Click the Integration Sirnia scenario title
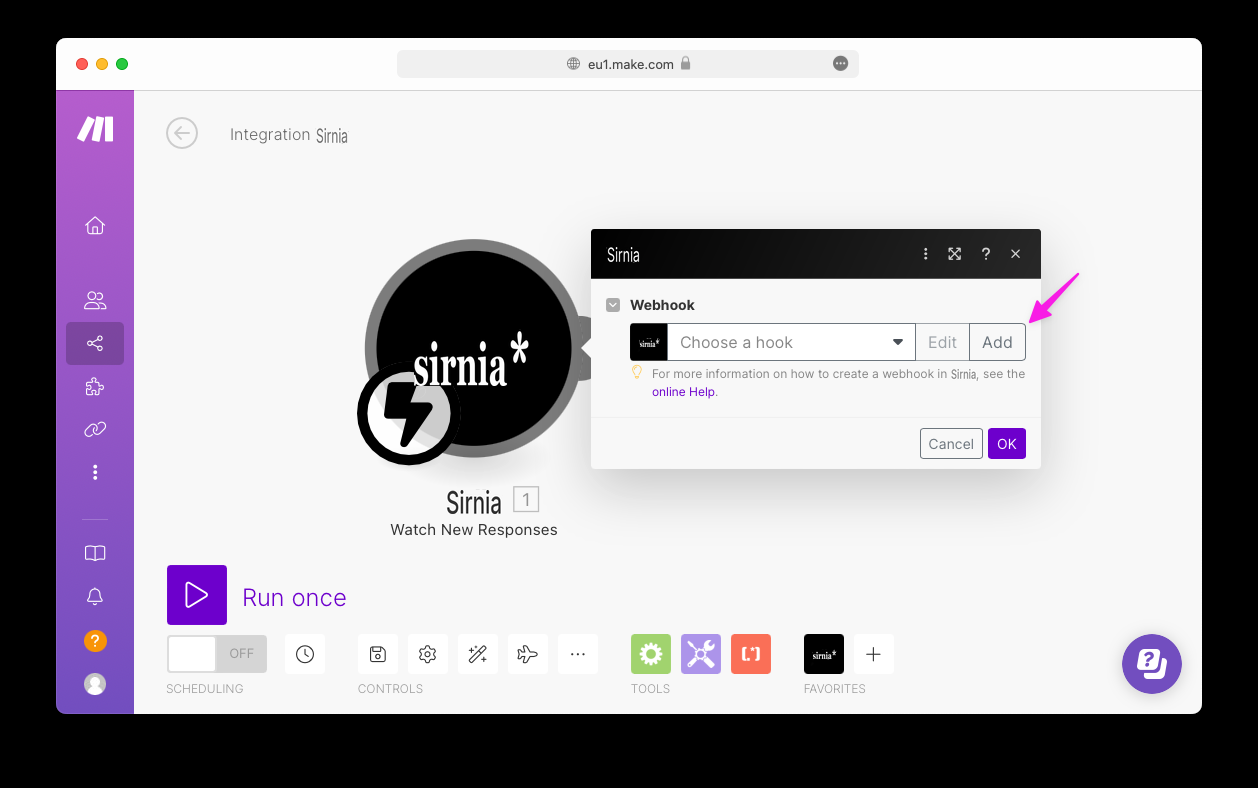This screenshot has height=788, width=1258. (x=289, y=135)
